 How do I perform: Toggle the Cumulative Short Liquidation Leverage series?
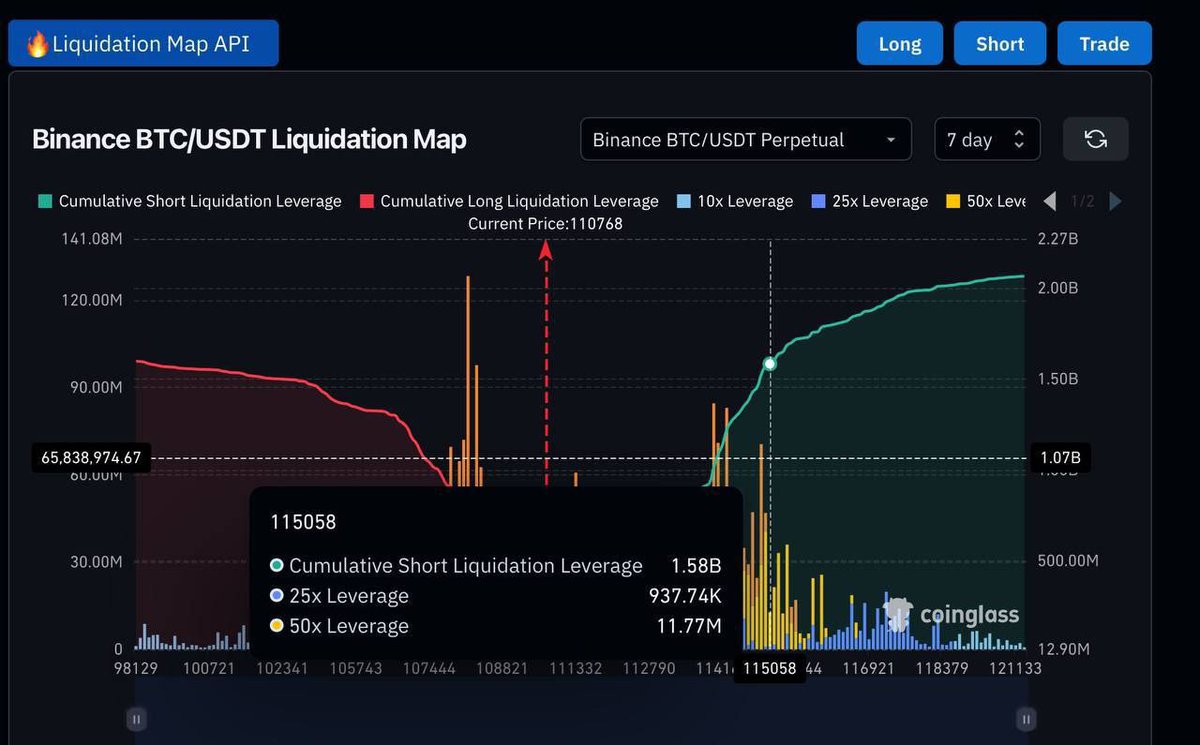[189, 201]
